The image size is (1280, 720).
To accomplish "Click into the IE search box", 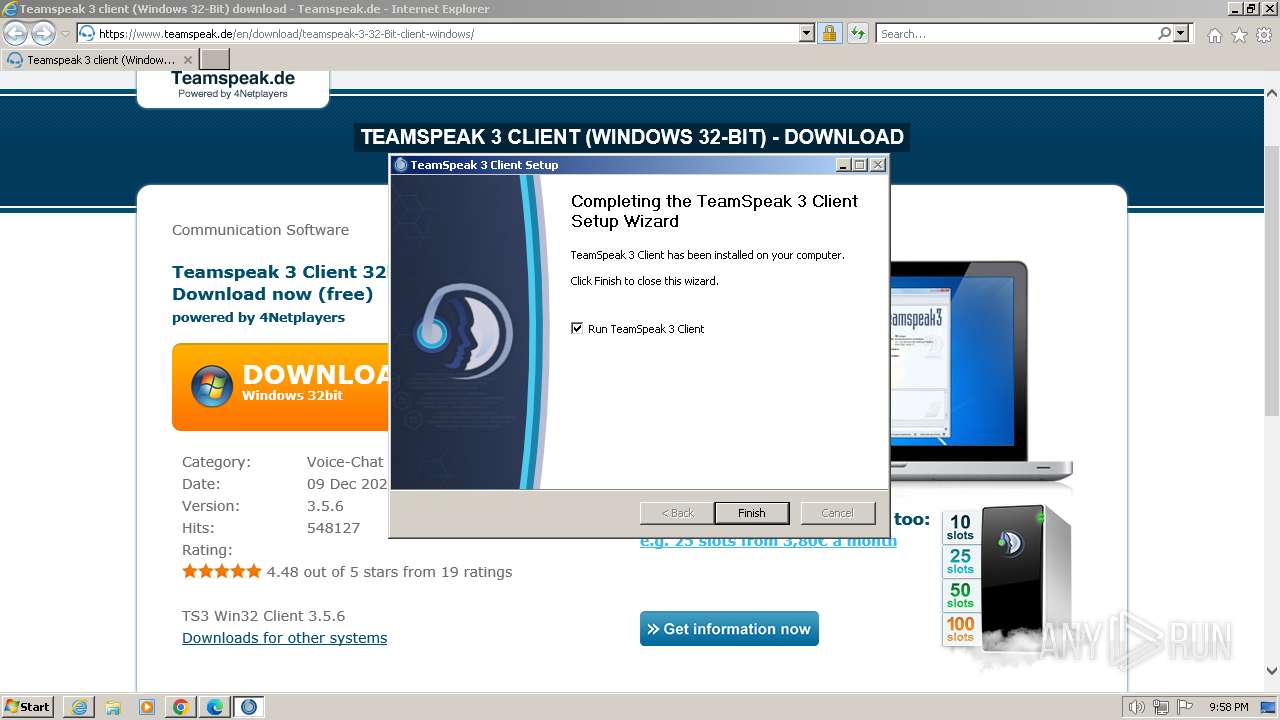I will [1016, 33].
